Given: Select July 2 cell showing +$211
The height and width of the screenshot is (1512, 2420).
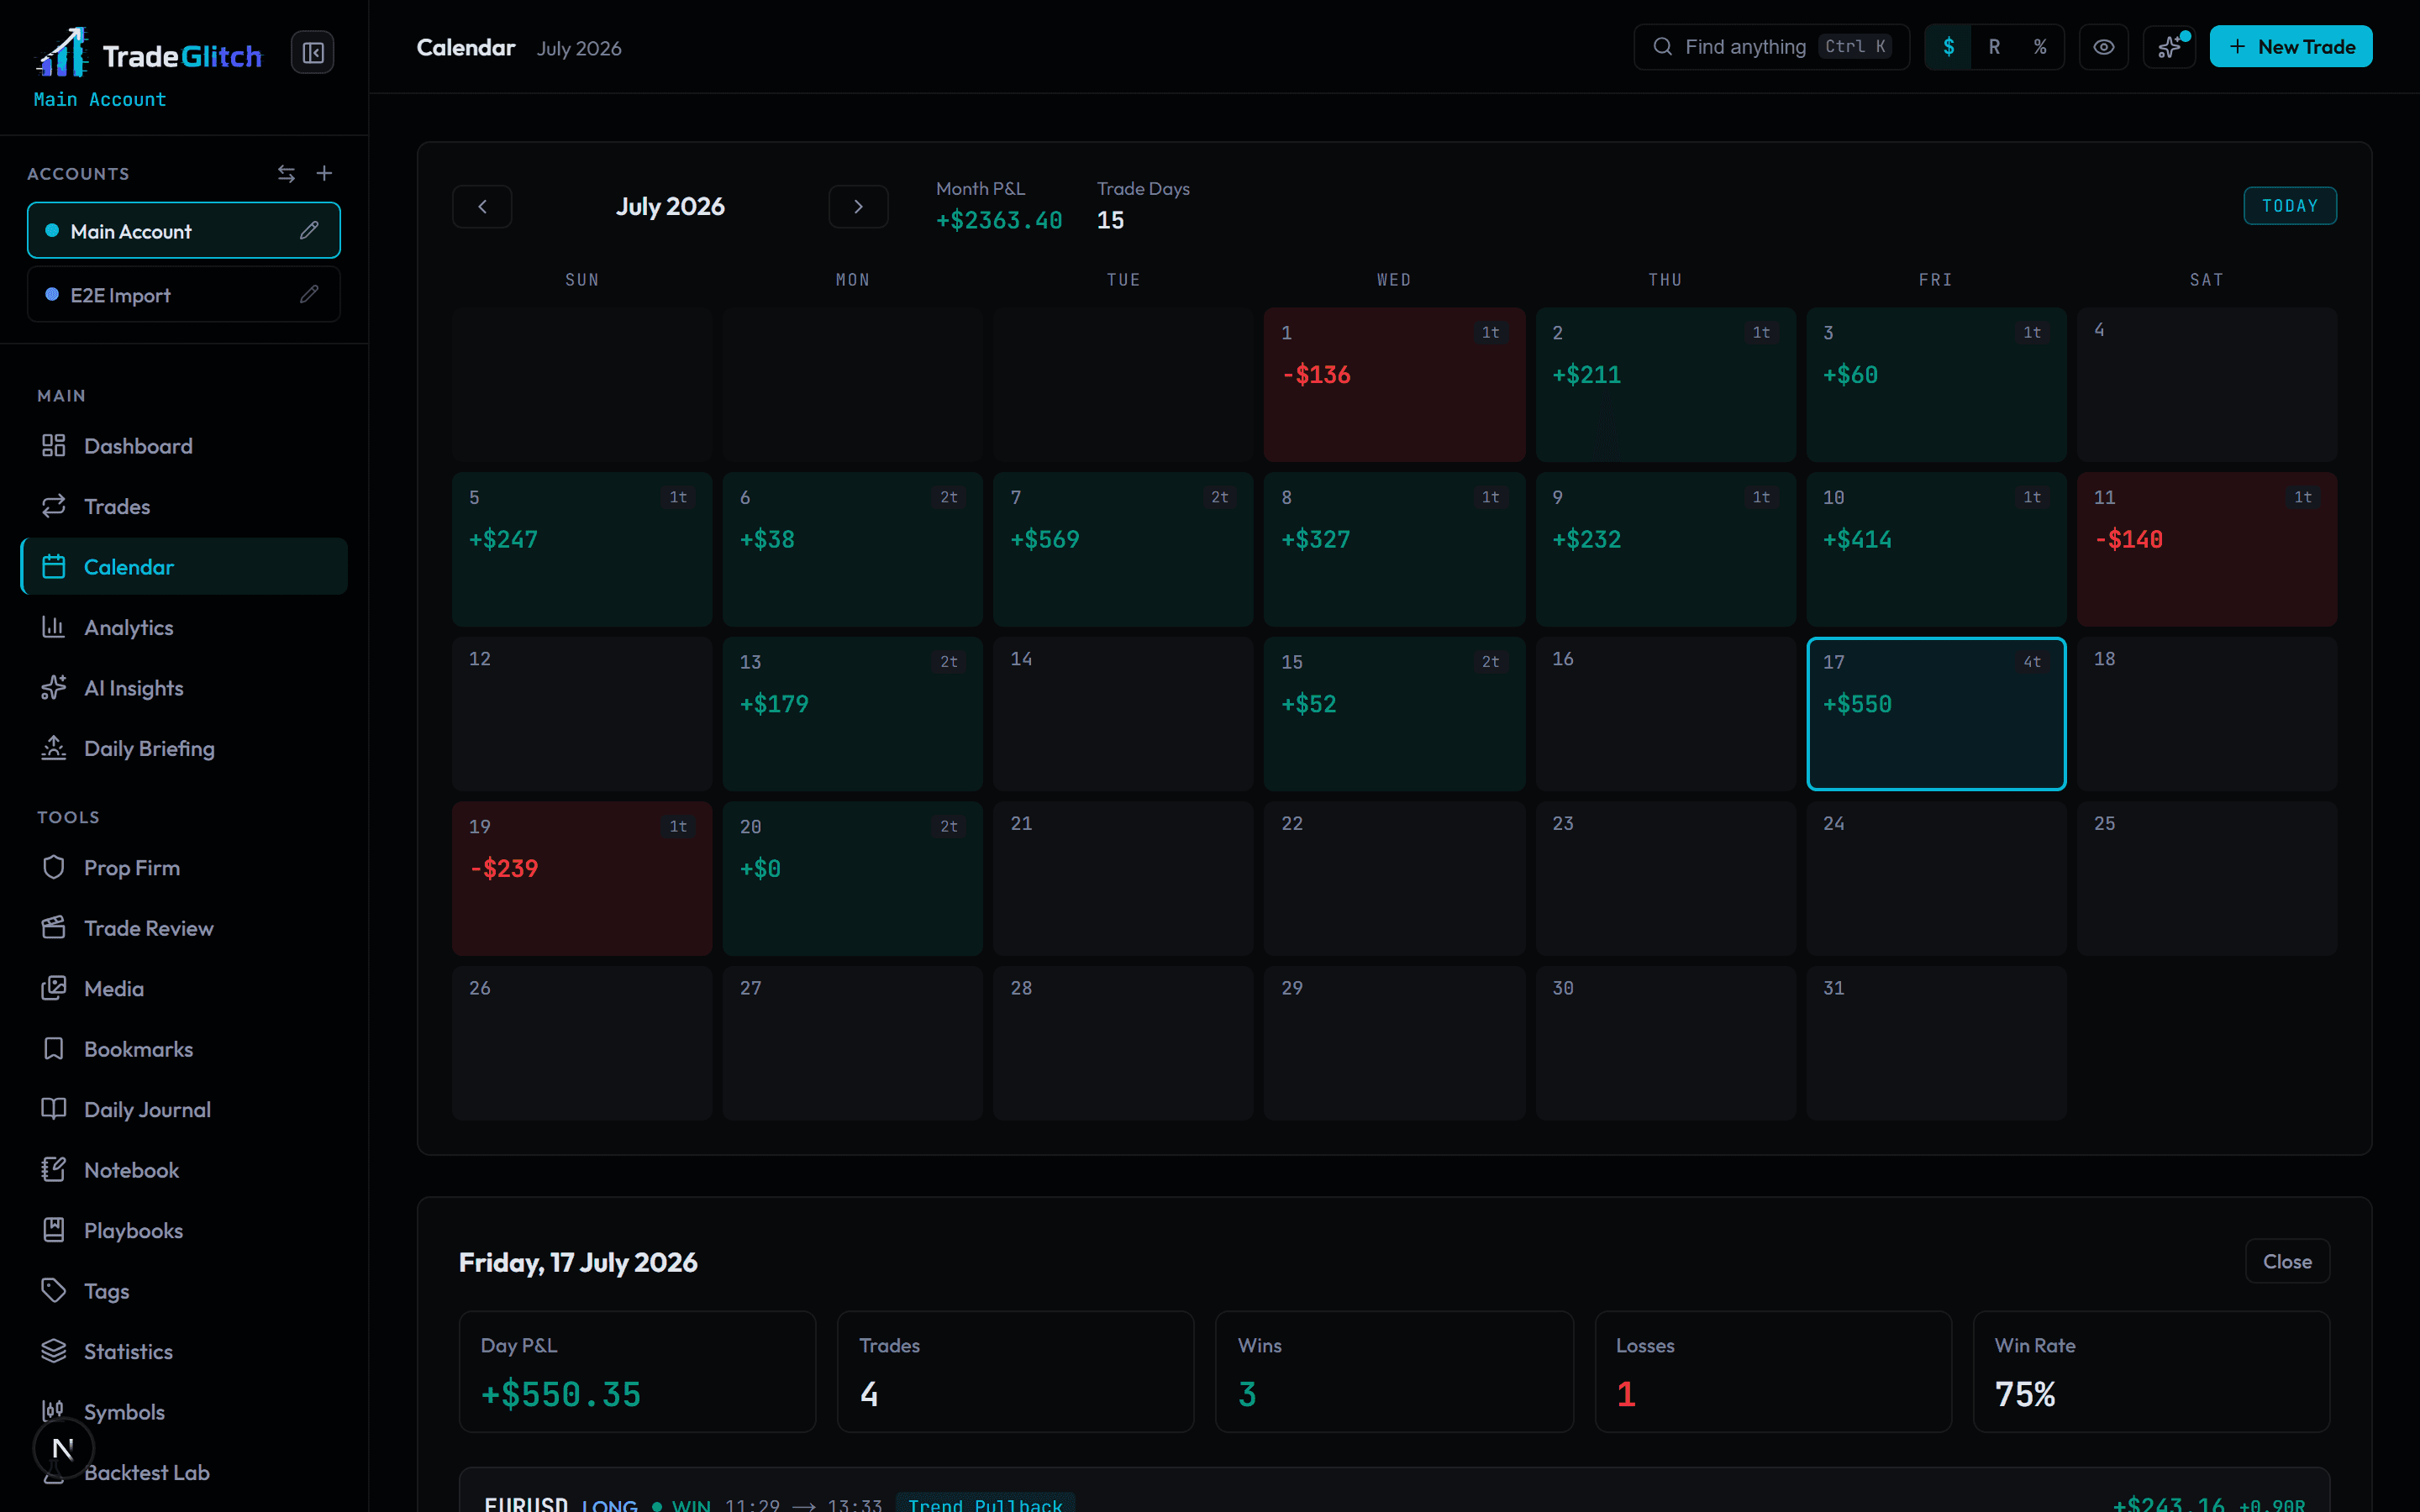Looking at the screenshot, I should 1665,385.
